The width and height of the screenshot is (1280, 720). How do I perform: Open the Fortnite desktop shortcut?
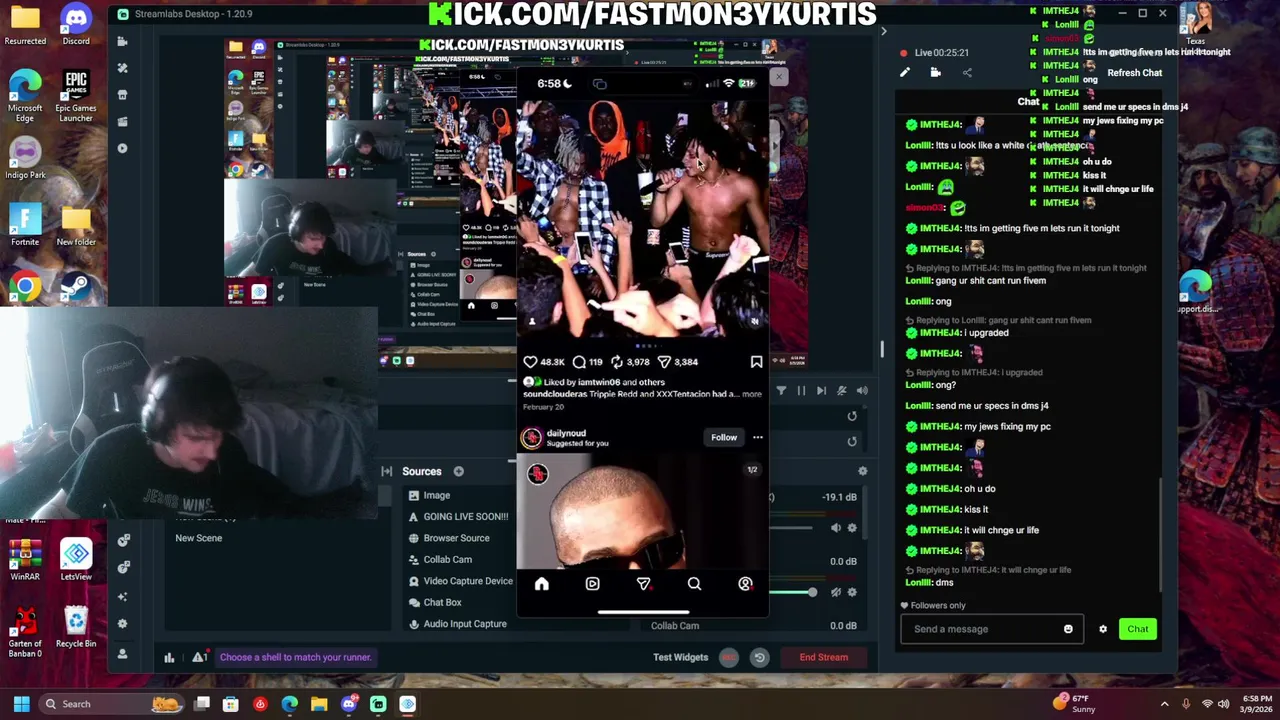click(25, 225)
